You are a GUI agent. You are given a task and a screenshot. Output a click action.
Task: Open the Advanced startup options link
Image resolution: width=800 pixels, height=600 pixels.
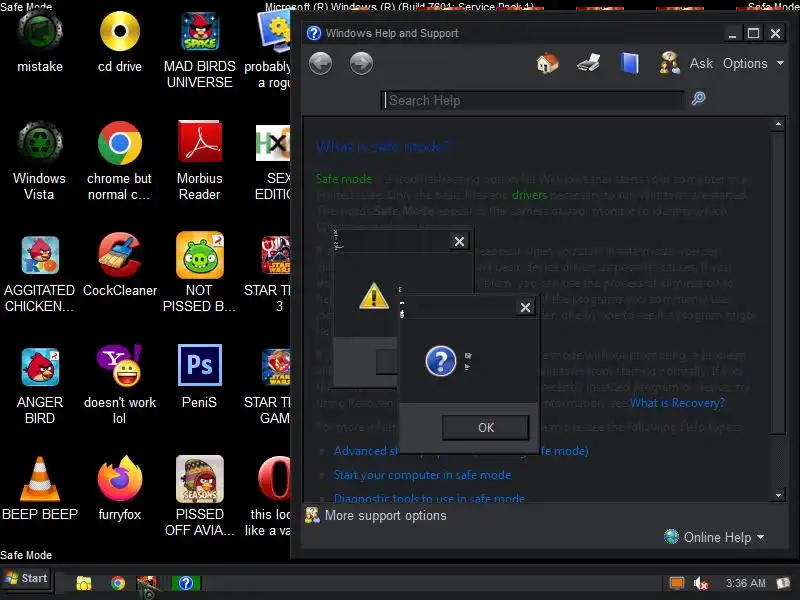(365, 451)
